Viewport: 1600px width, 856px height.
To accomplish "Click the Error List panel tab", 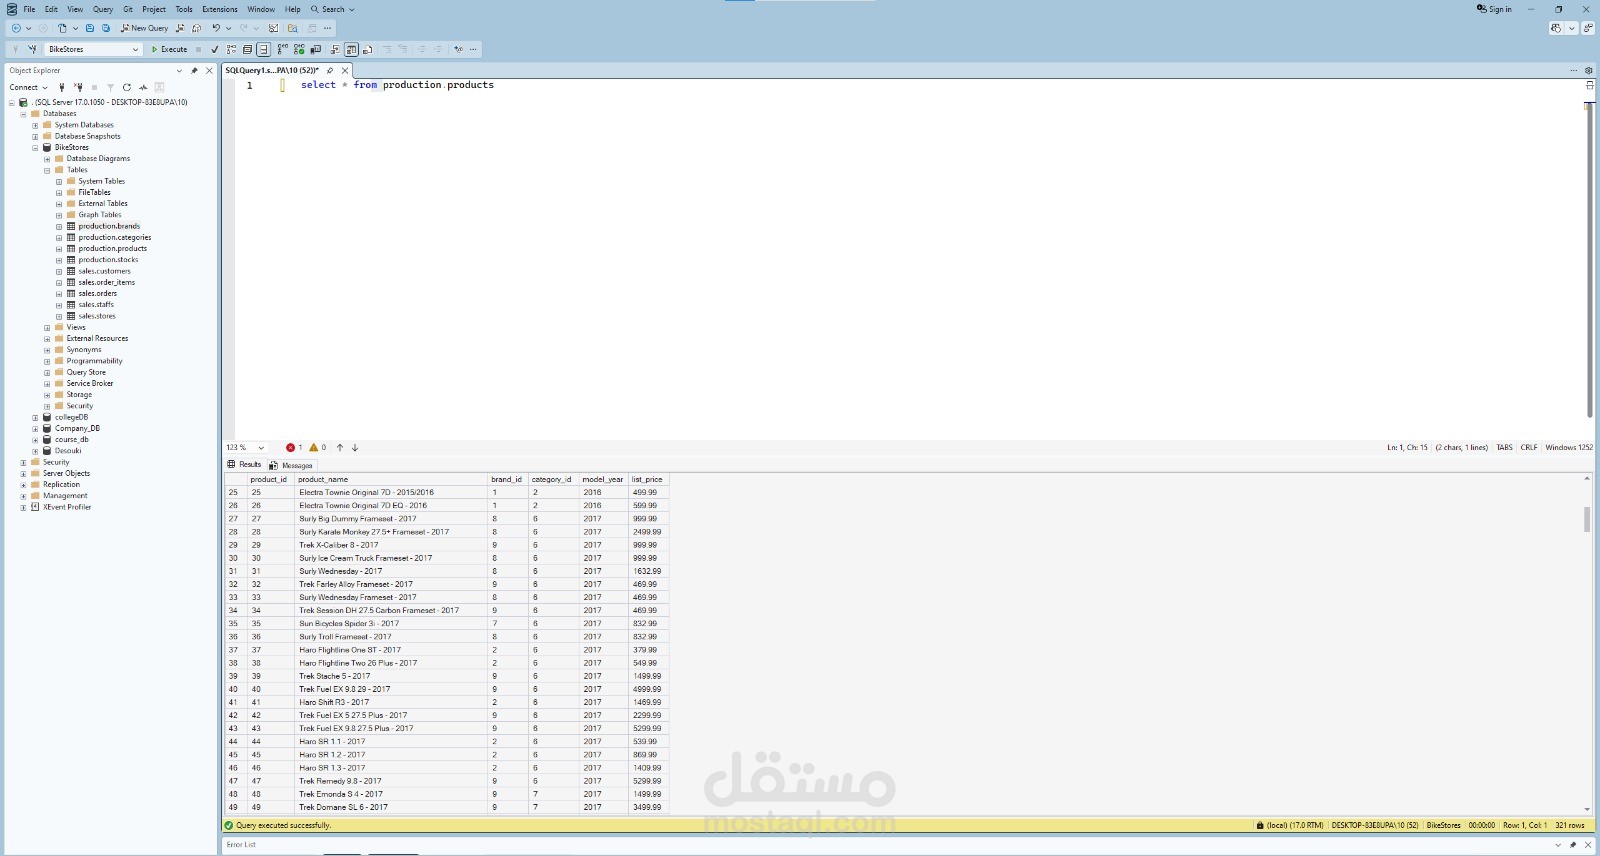I will pos(241,845).
